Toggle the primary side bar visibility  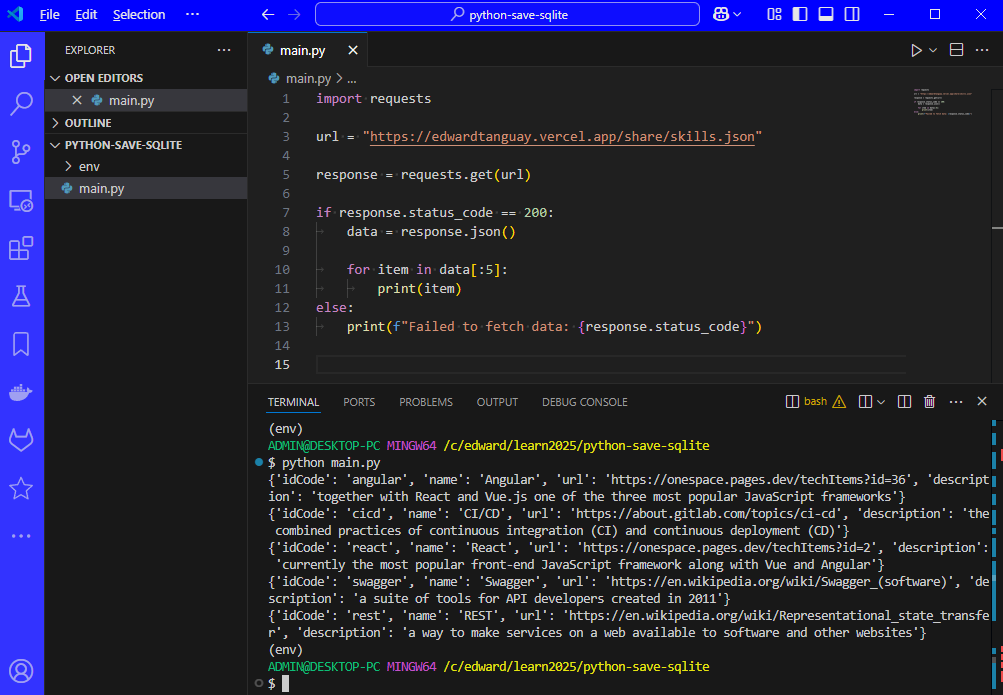pos(800,15)
